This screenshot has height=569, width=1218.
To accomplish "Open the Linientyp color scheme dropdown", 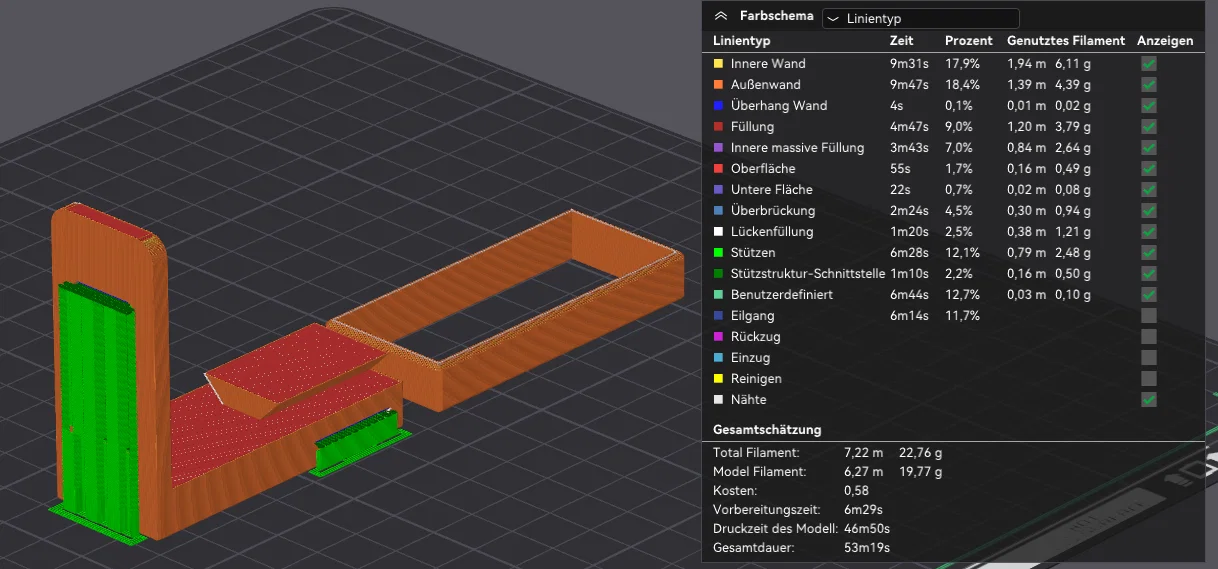I will click(921, 18).
